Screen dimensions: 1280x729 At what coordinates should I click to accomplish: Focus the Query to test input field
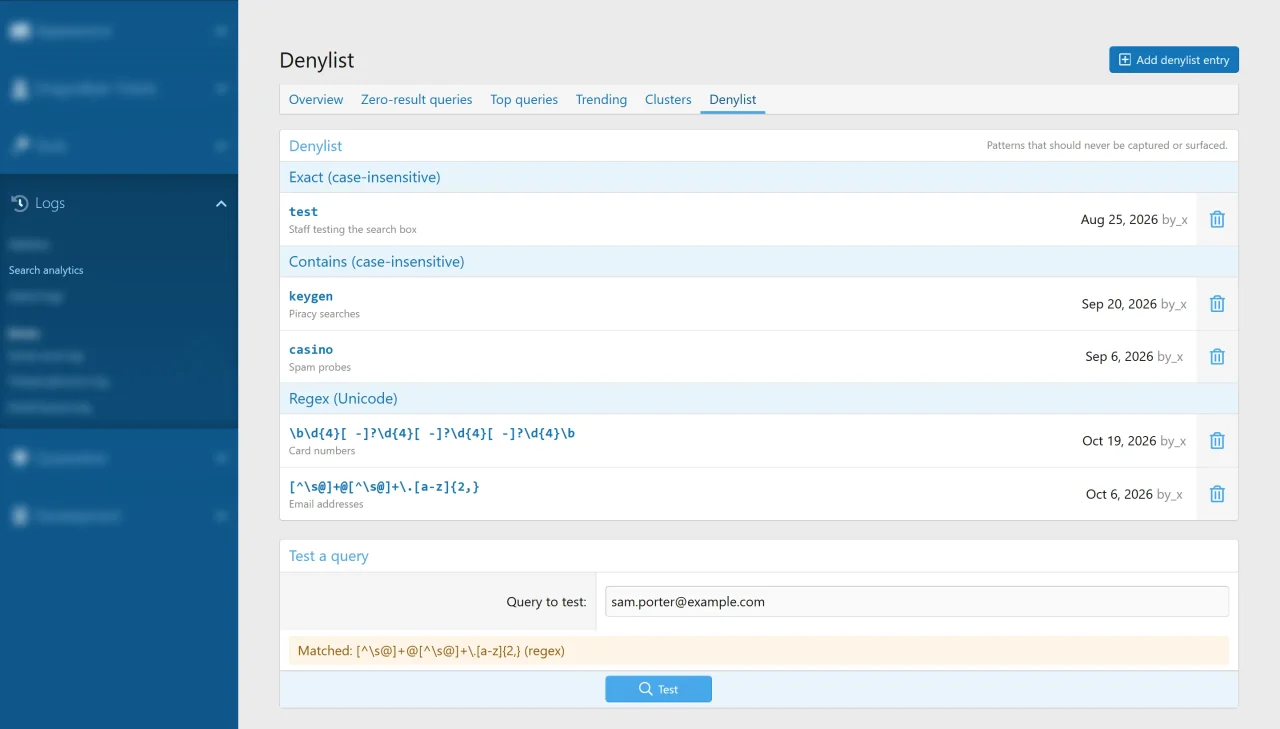click(916, 602)
